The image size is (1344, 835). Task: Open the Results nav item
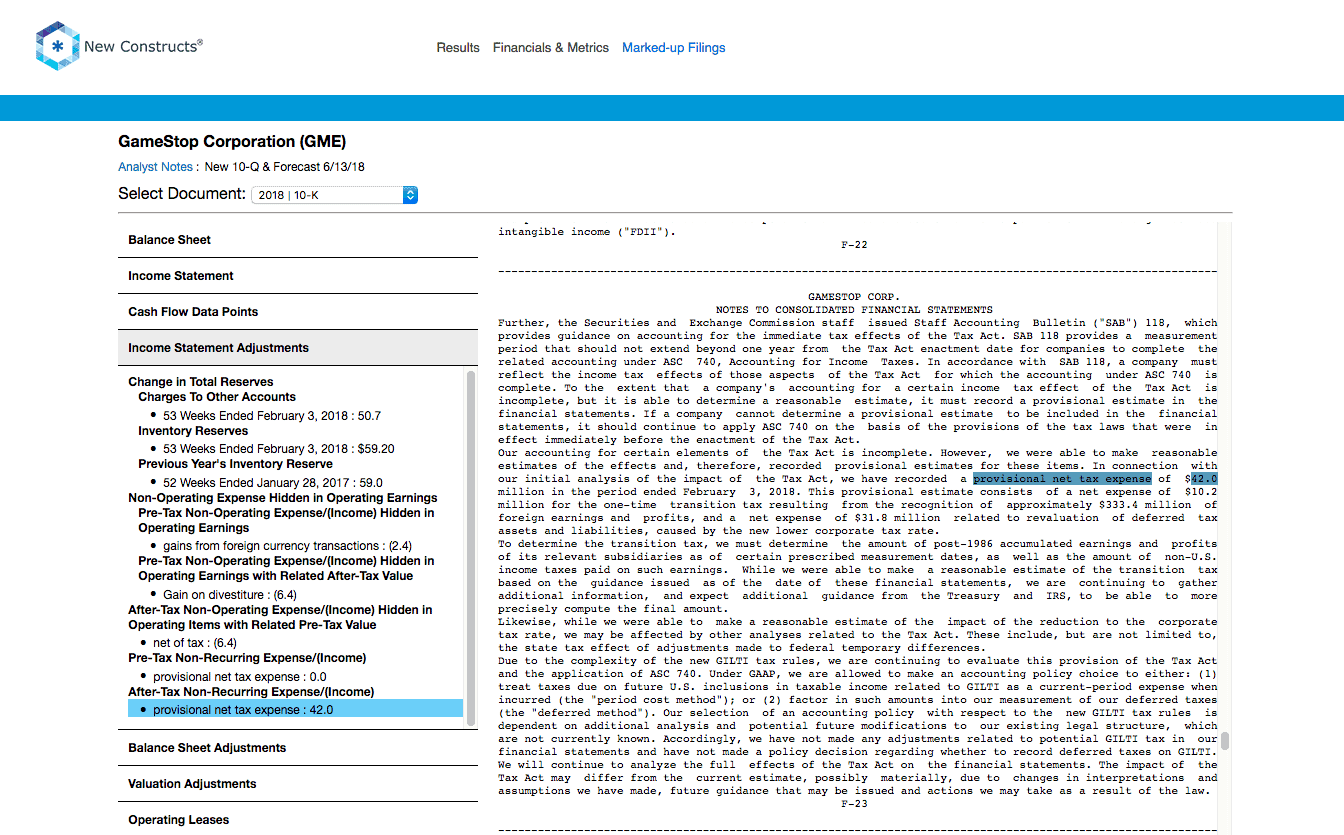tap(458, 47)
